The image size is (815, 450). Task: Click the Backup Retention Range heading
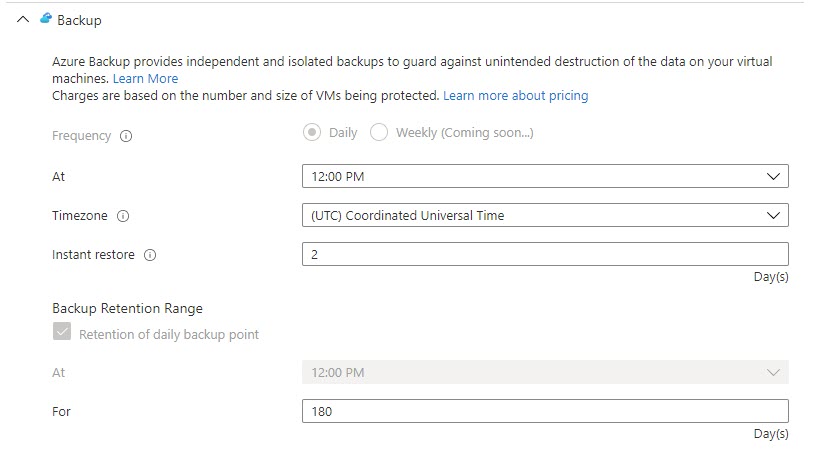127,309
